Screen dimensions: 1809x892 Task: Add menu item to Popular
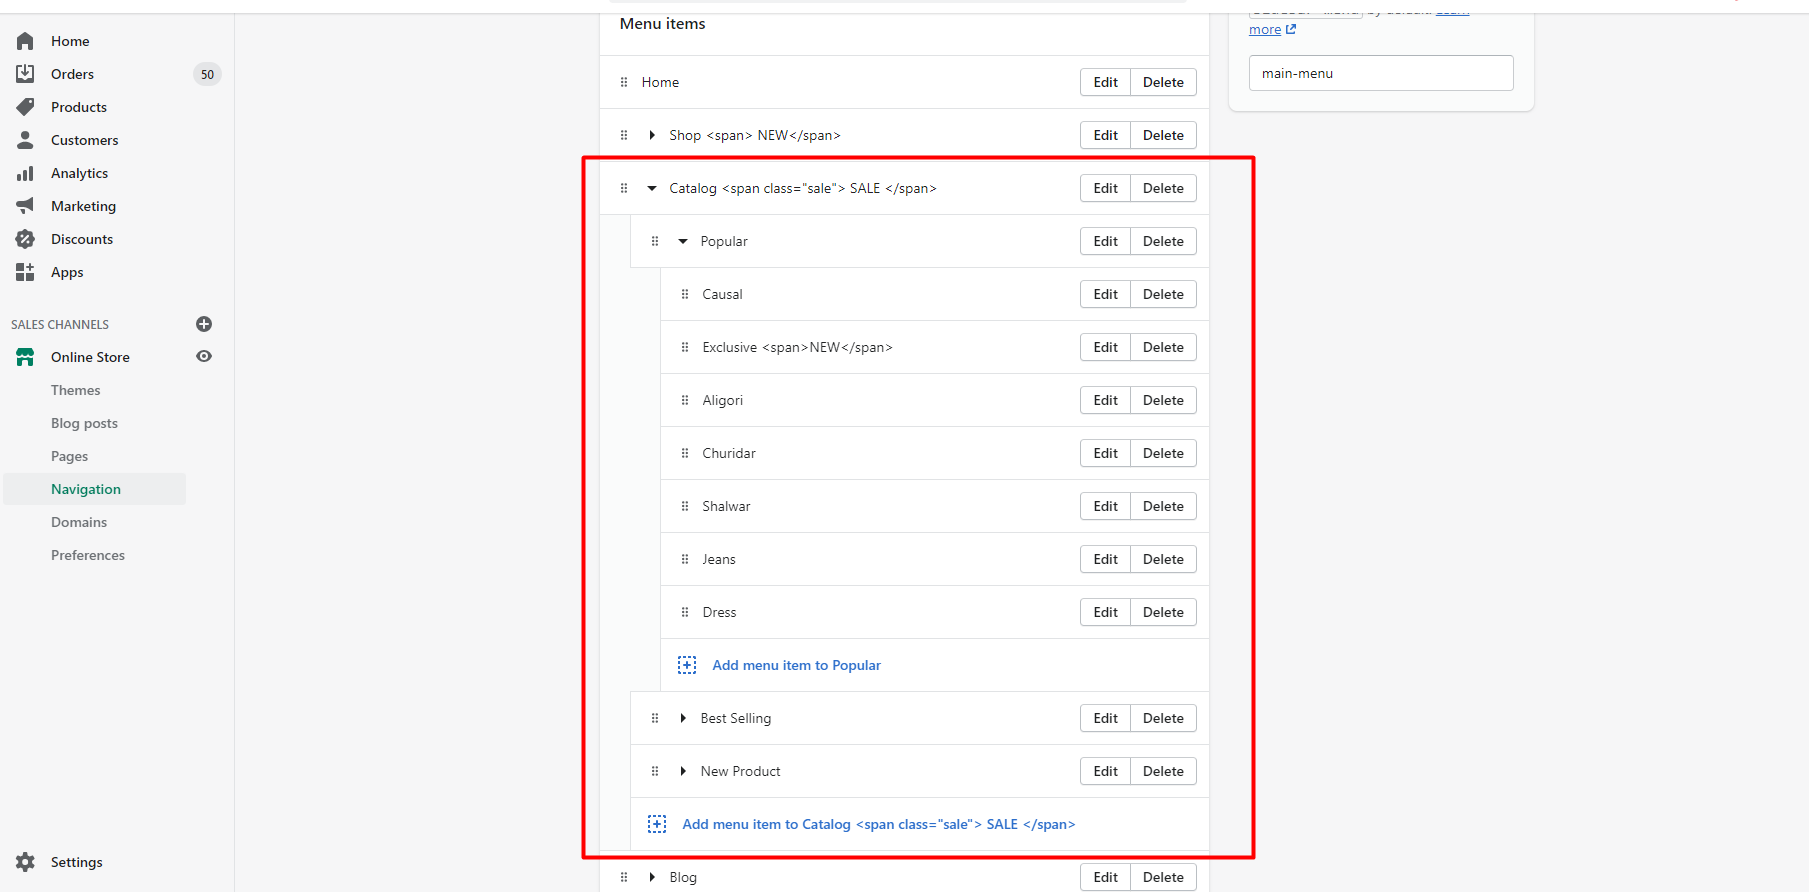coord(796,665)
